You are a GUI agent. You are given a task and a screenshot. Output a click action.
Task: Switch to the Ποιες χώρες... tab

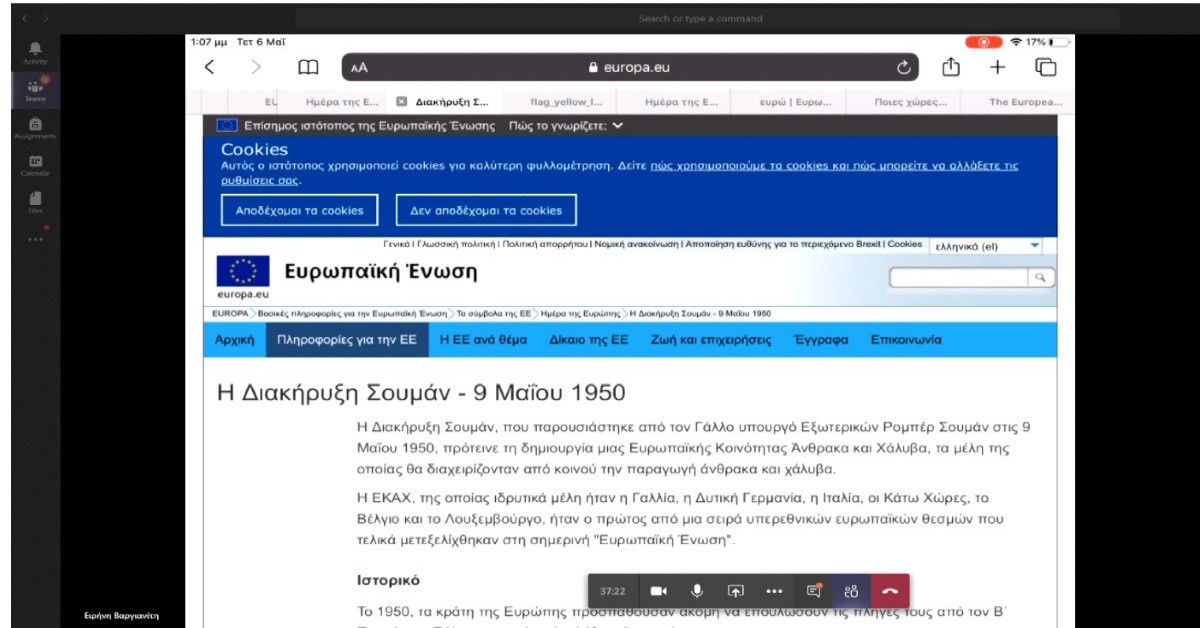[x=903, y=101]
